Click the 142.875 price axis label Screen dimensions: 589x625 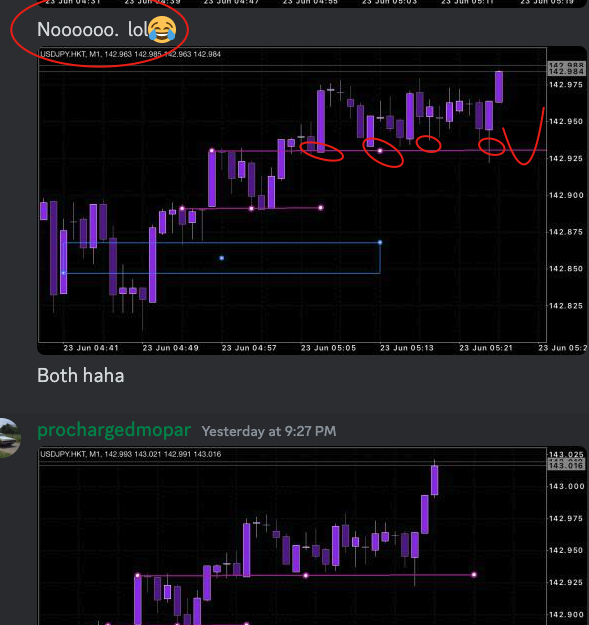click(566, 232)
